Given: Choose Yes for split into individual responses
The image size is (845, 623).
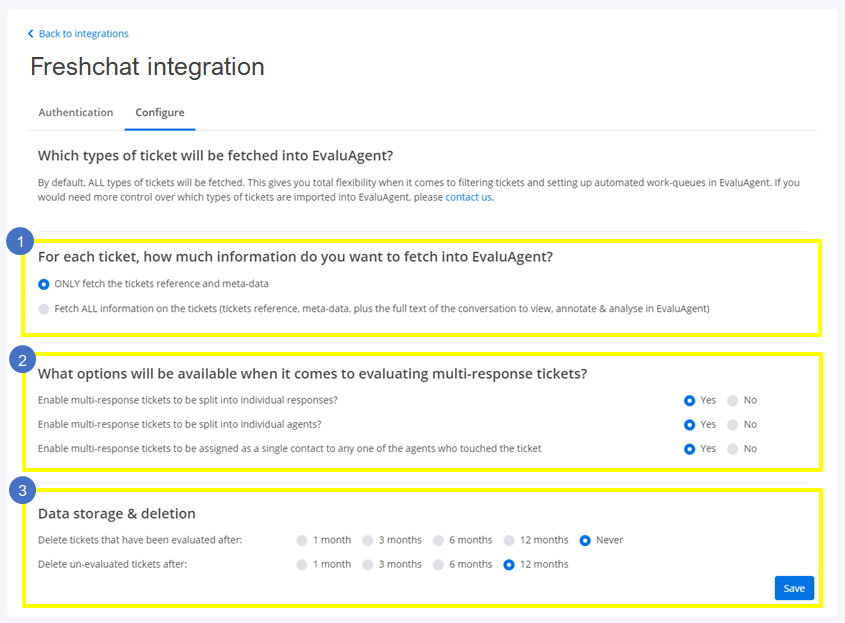Looking at the screenshot, I should (689, 400).
